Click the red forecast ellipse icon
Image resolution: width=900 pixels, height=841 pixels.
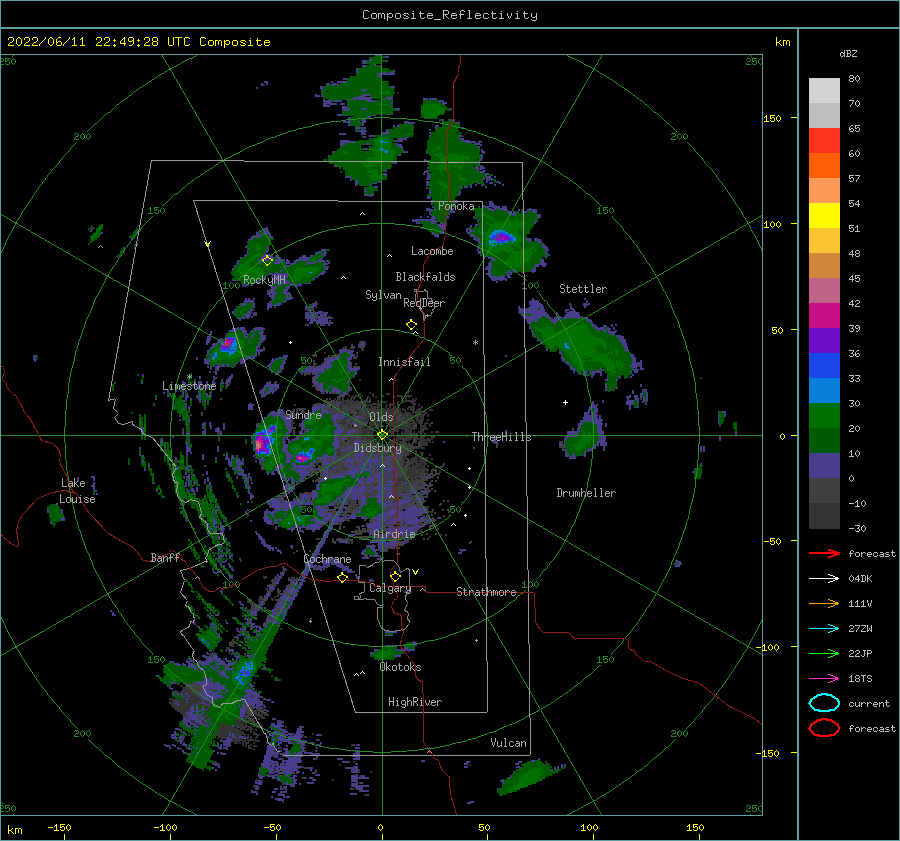(x=824, y=728)
